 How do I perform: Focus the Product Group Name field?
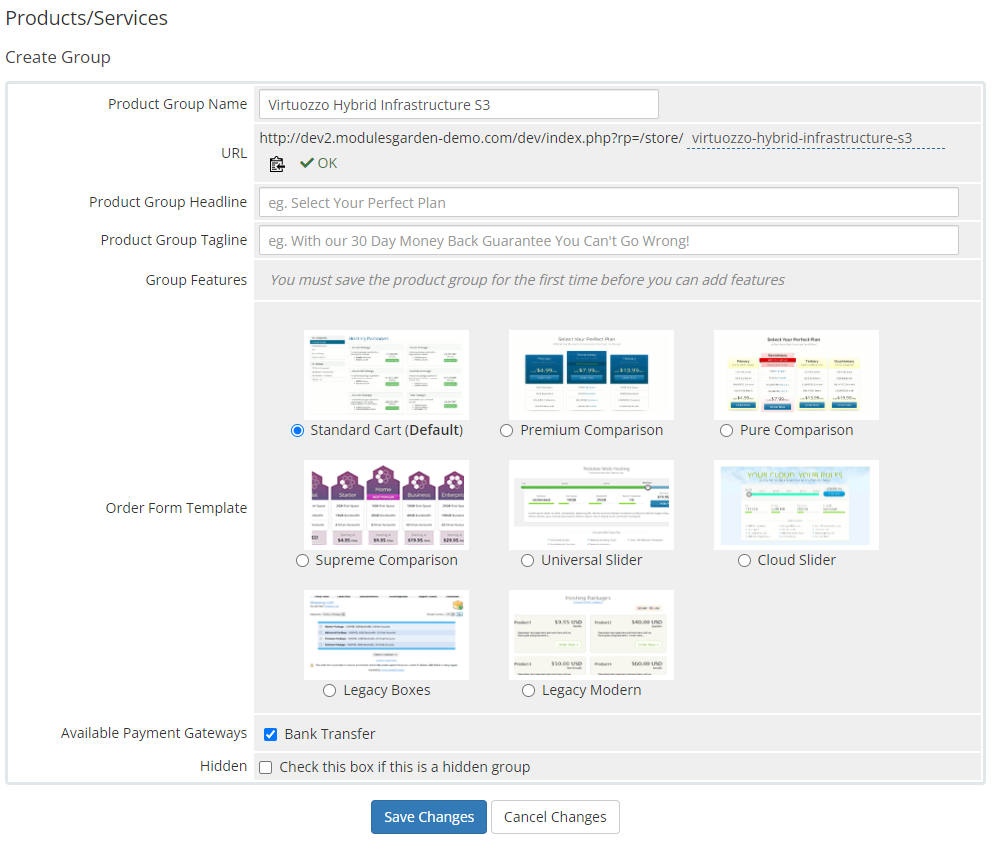(x=459, y=105)
